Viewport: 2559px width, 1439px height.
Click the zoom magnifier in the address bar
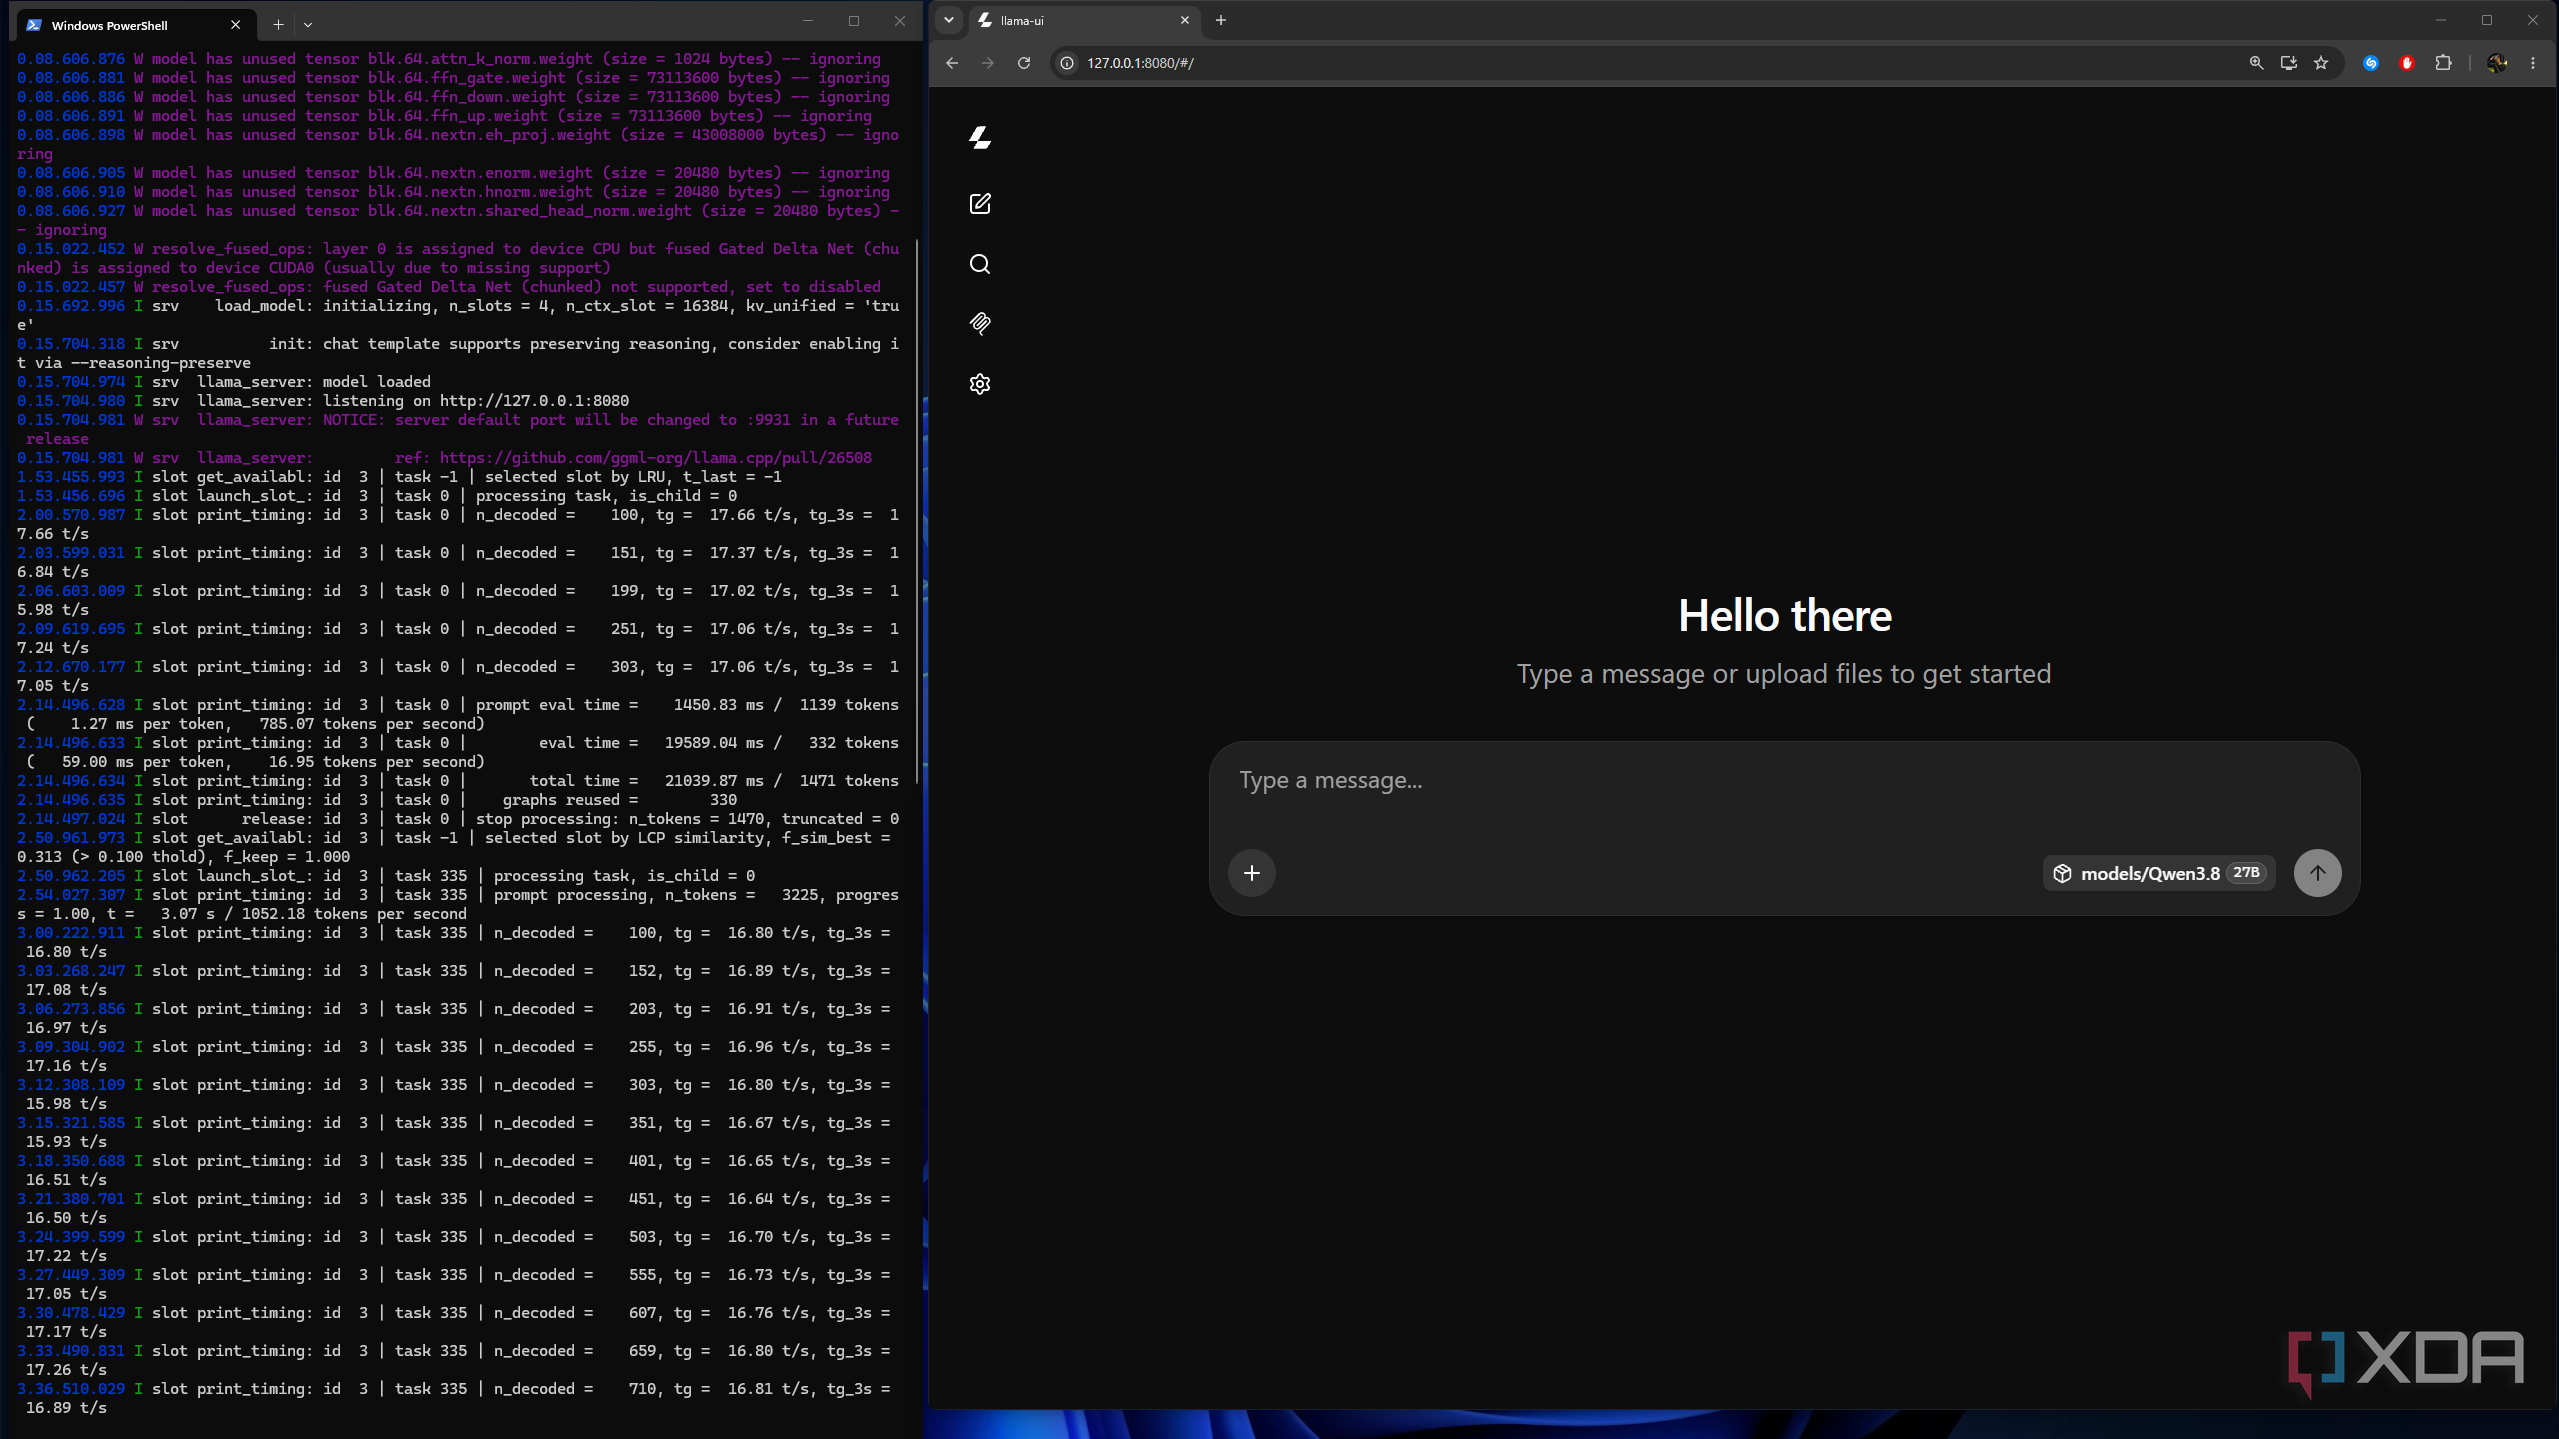tap(2256, 63)
